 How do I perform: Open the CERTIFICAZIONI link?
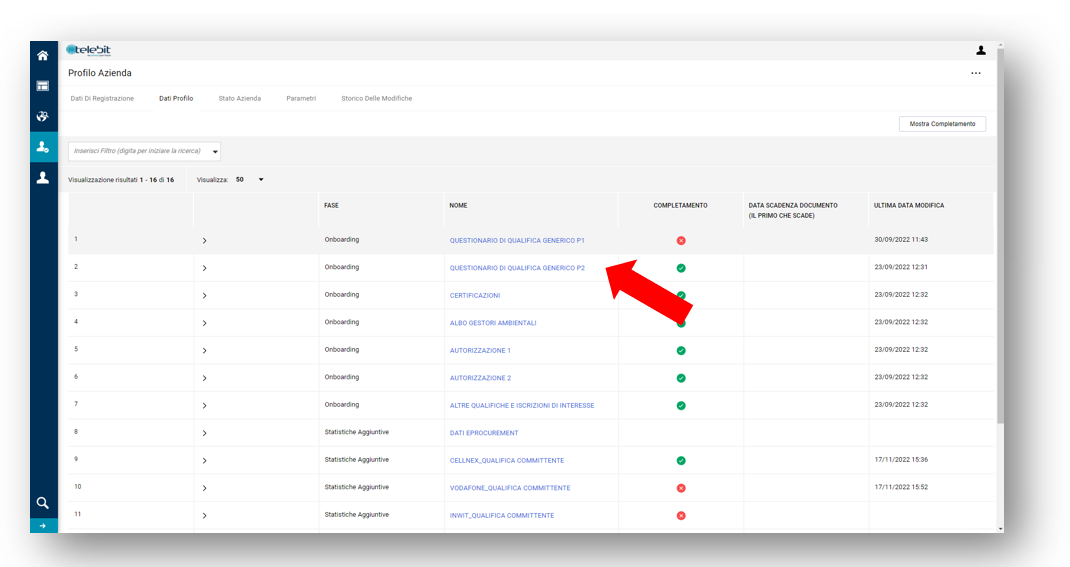(475, 296)
